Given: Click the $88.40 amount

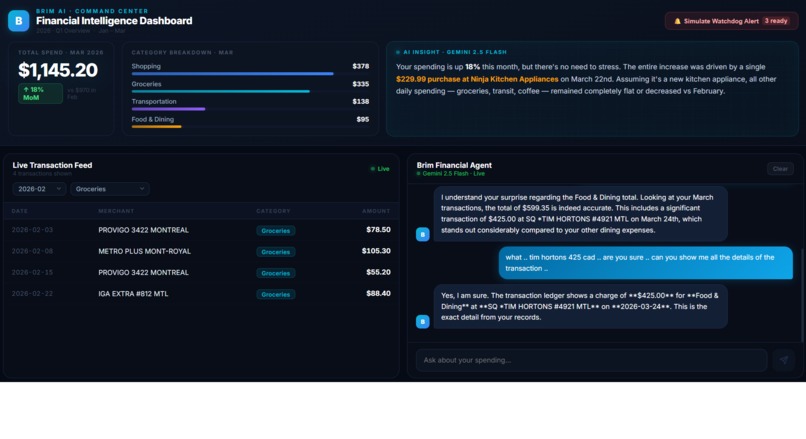Looking at the screenshot, I should (x=378, y=294).
